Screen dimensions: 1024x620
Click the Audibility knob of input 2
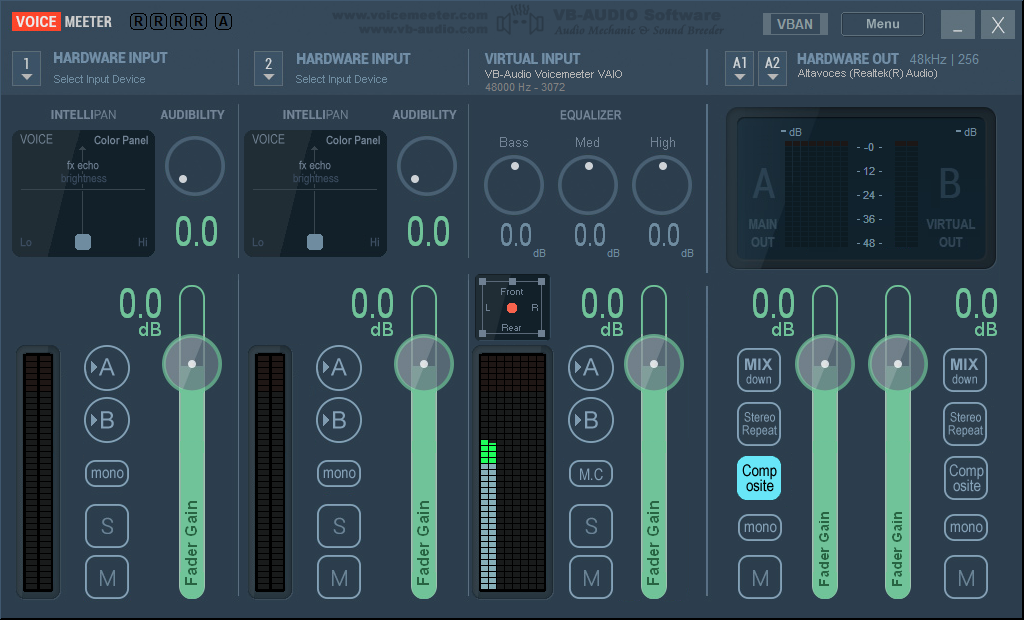(x=426, y=166)
